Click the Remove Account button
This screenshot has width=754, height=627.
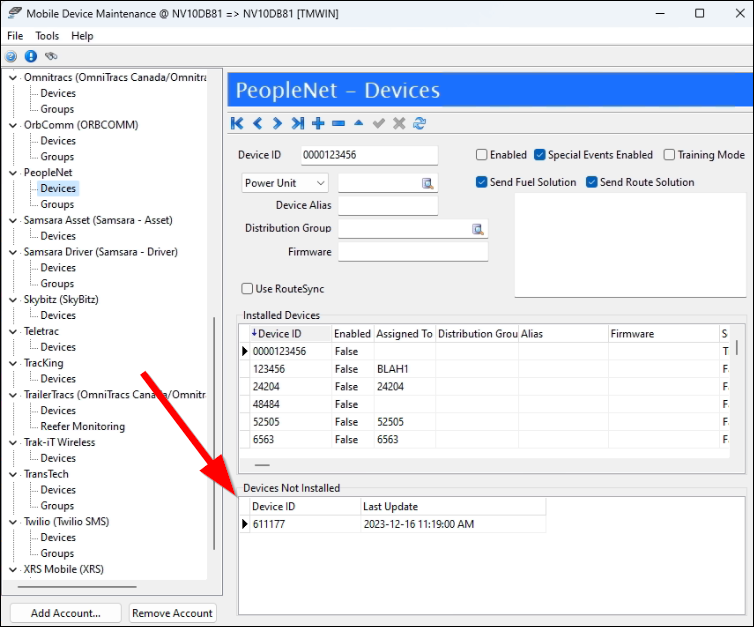[x=172, y=613]
